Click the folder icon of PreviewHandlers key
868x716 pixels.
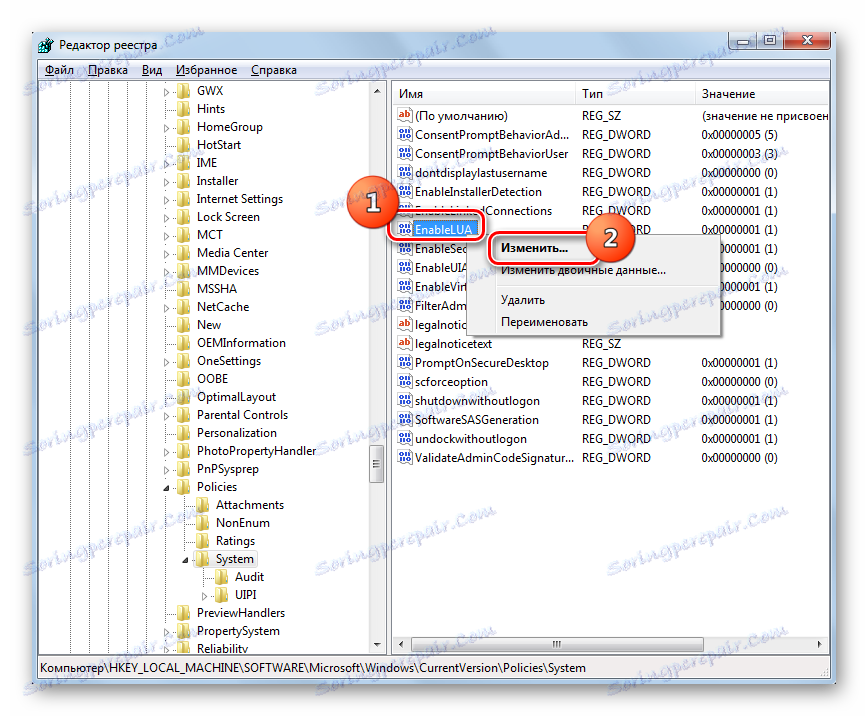coord(184,612)
